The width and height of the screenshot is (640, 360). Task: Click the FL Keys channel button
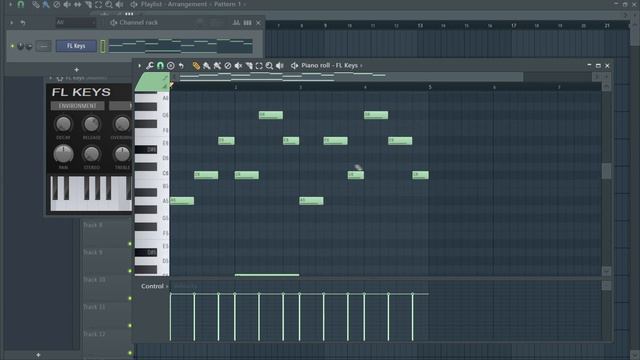(x=76, y=46)
